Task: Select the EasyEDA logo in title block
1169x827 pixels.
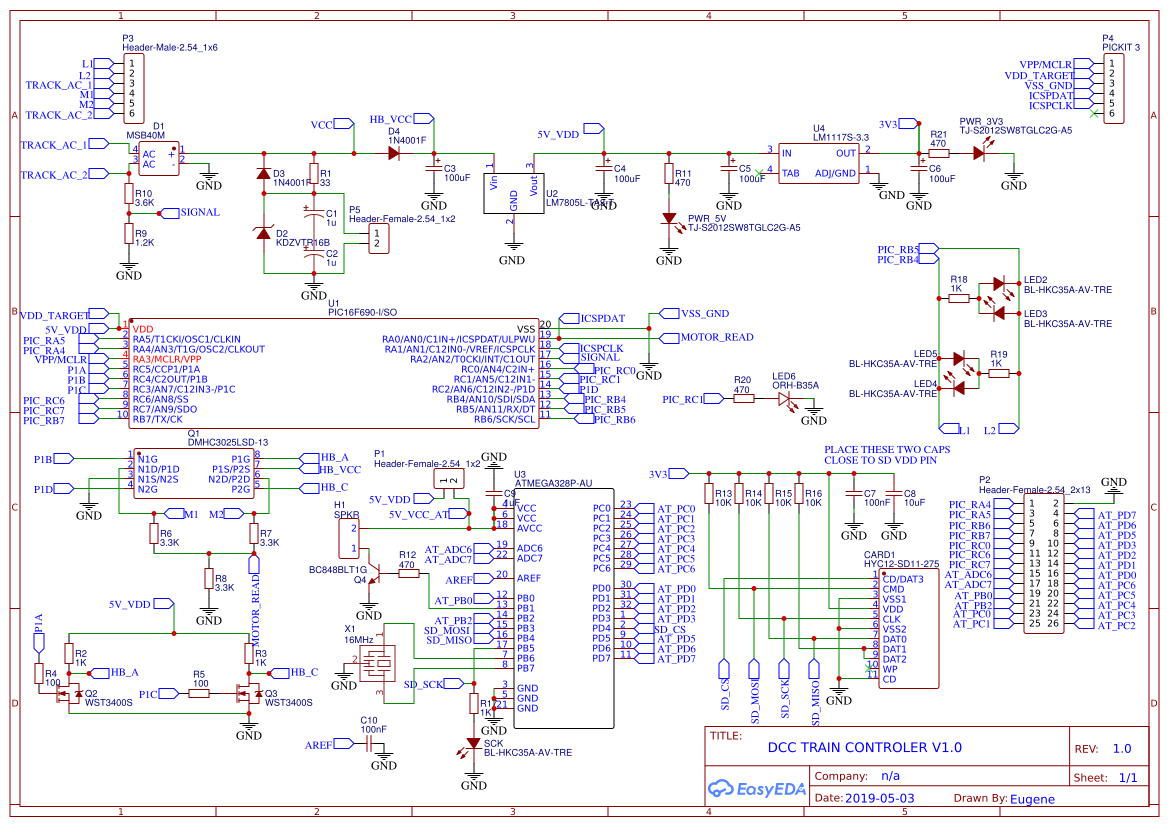Action: coord(755,789)
